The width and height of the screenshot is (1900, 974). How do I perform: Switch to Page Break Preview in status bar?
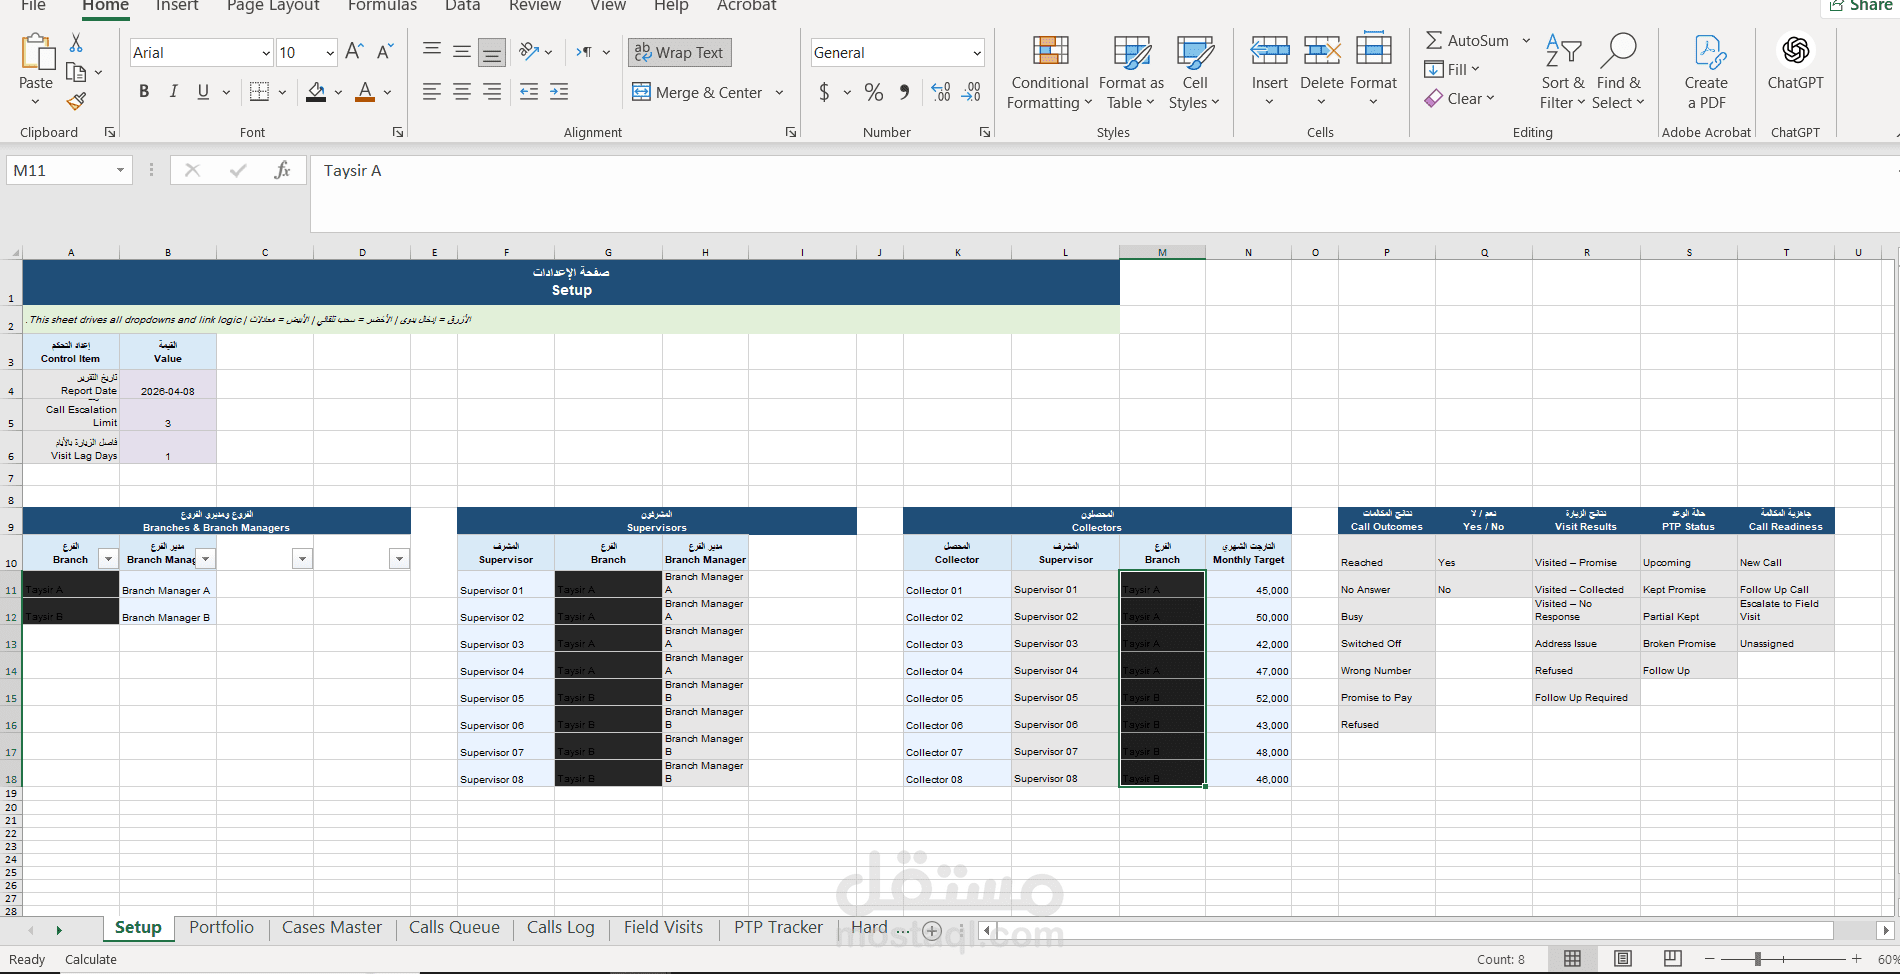coord(1672,959)
